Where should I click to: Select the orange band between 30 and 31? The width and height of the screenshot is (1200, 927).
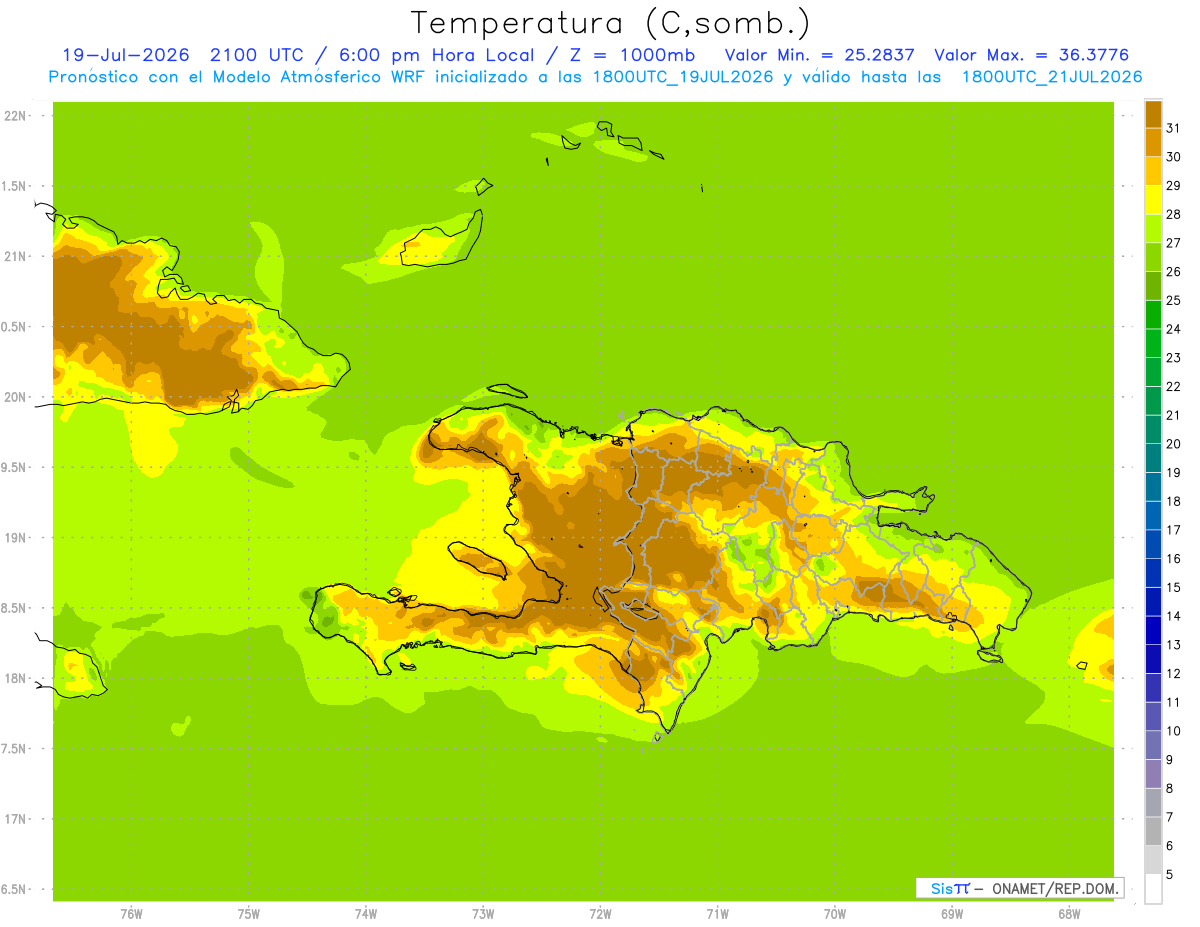(1153, 142)
